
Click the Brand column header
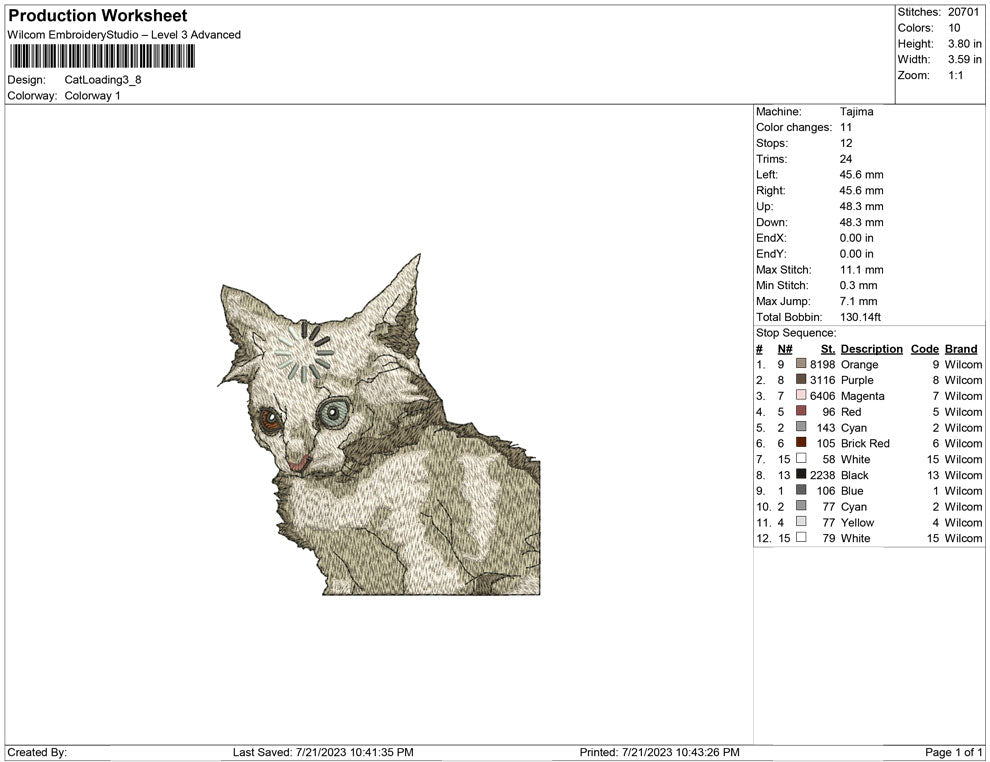pos(961,349)
